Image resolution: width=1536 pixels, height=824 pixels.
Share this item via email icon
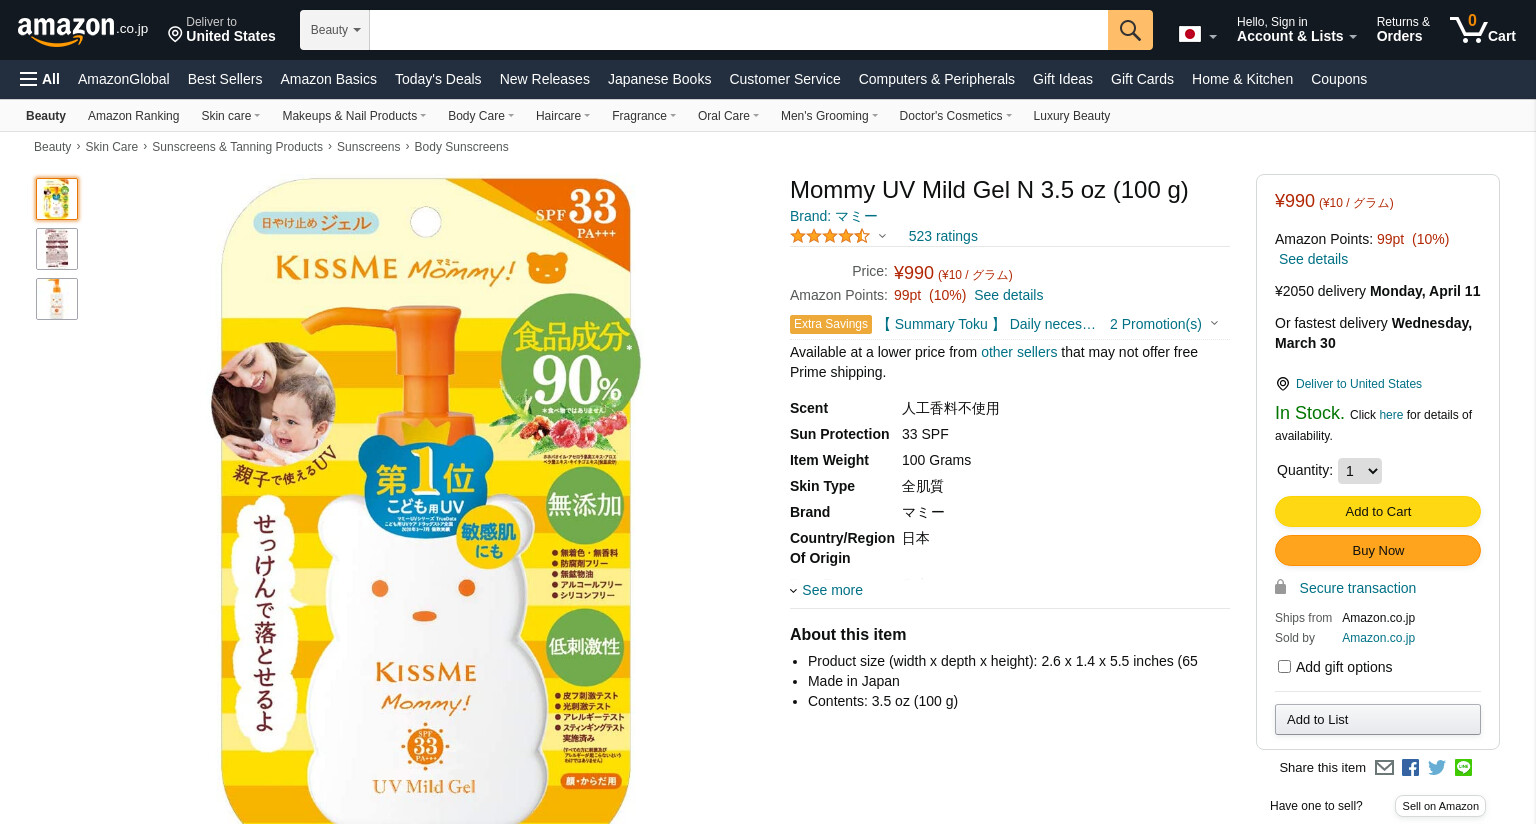click(1384, 768)
